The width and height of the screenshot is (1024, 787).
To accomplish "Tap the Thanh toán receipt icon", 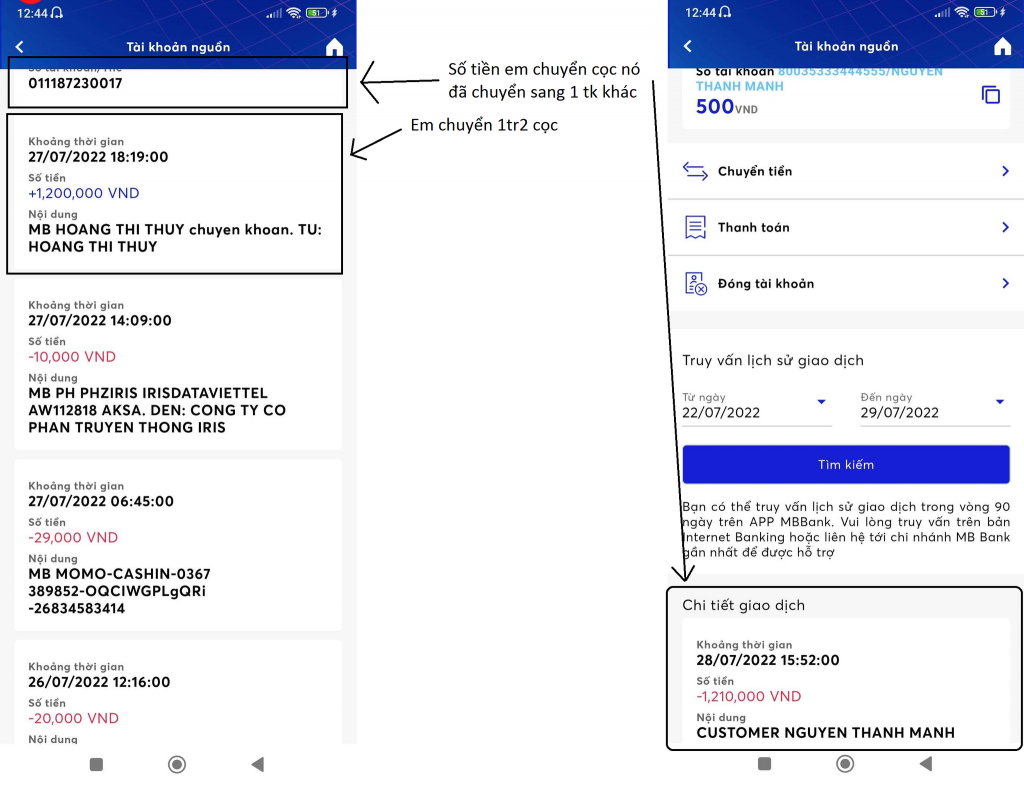I will [x=695, y=227].
